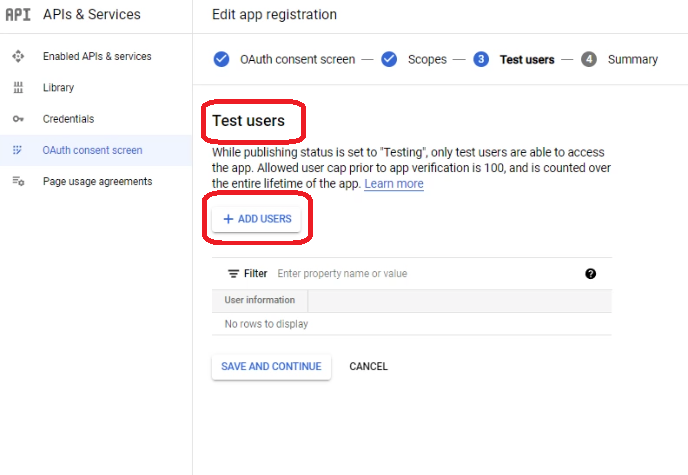Viewport: 688px width, 475px height.
Task: Click the Library icon in sidebar
Action: tap(18, 88)
